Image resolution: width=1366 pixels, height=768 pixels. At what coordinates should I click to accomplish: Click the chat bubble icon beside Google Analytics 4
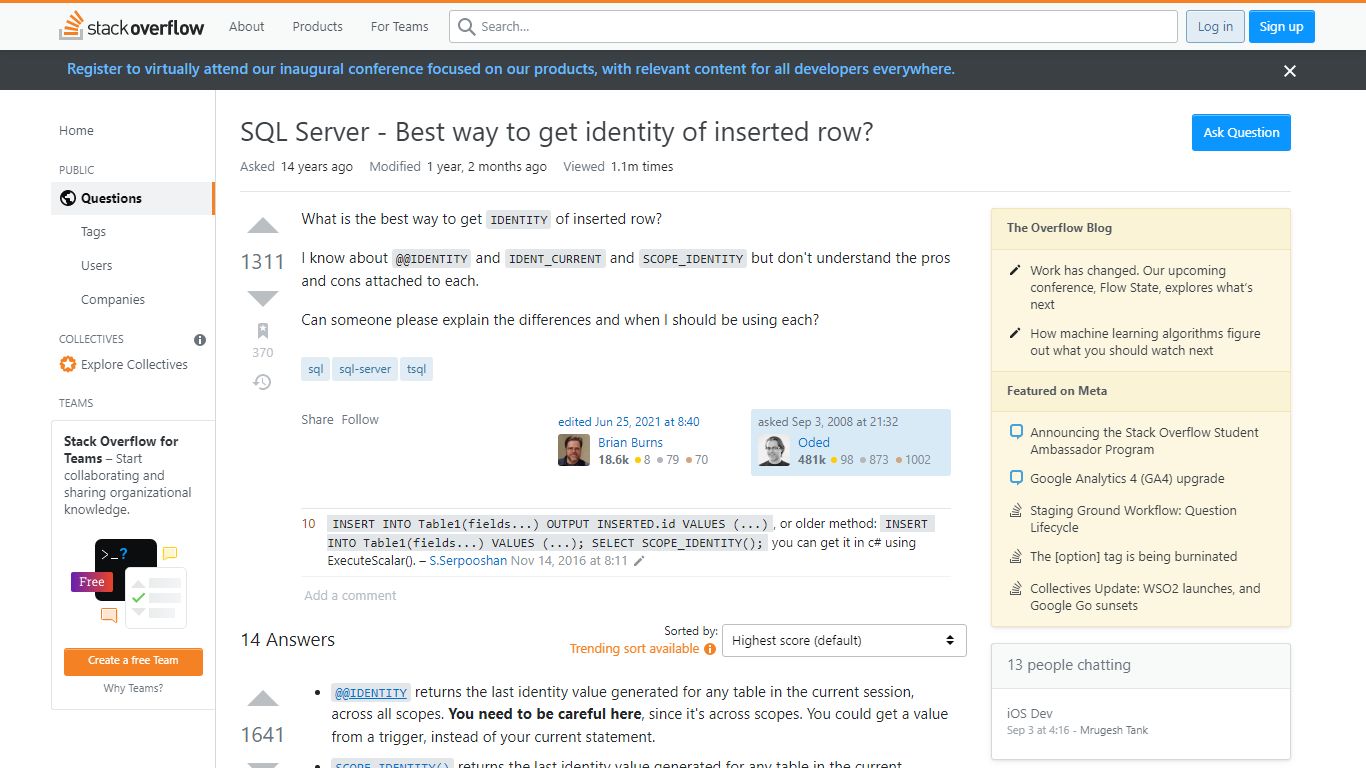(1016, 478)
